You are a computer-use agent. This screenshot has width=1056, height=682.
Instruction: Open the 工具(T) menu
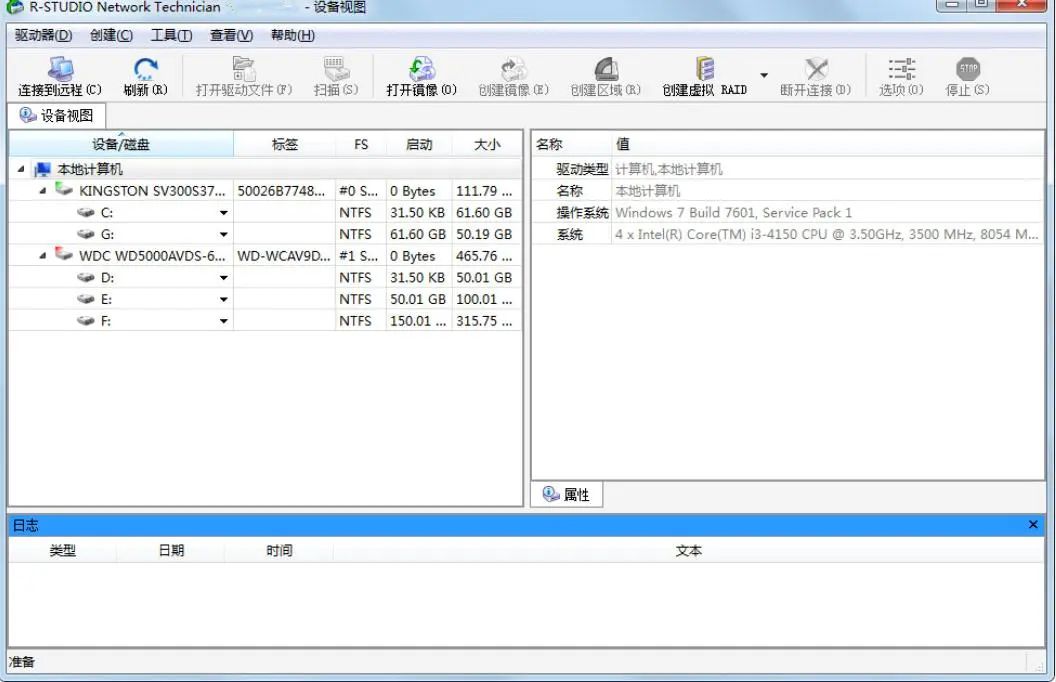pos(171,35)
